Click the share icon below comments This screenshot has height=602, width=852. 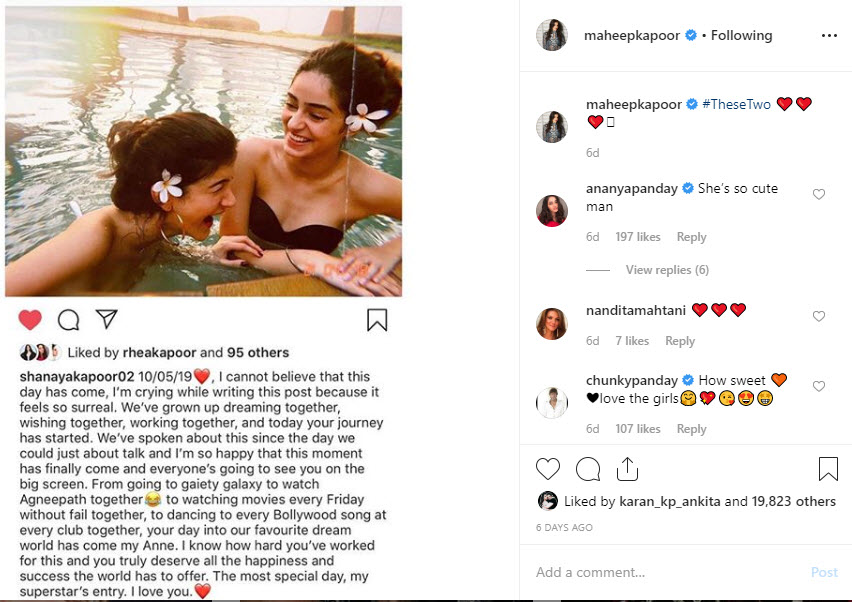(x=627, y=468)
